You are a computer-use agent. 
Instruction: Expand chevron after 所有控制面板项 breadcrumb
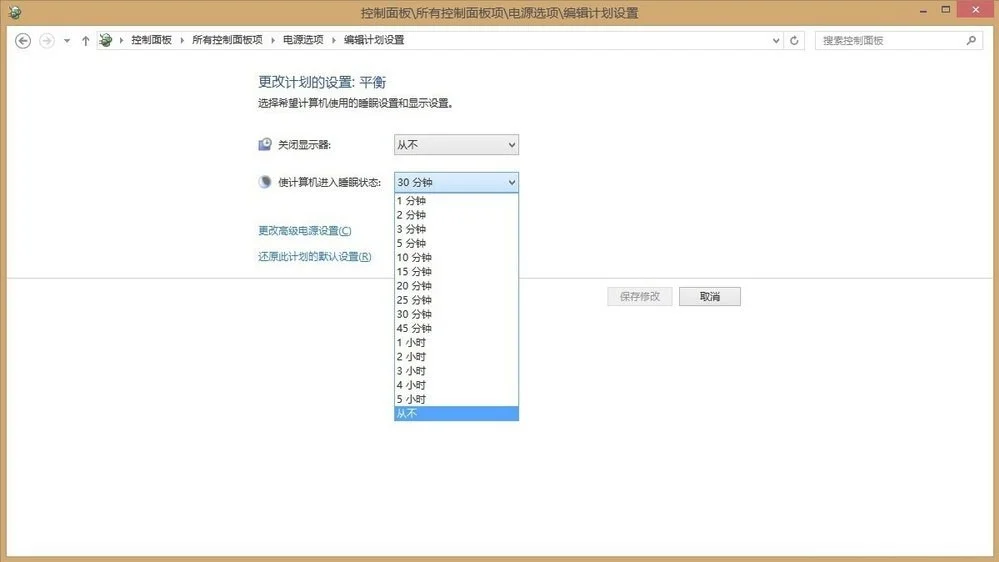click(273, 40)
